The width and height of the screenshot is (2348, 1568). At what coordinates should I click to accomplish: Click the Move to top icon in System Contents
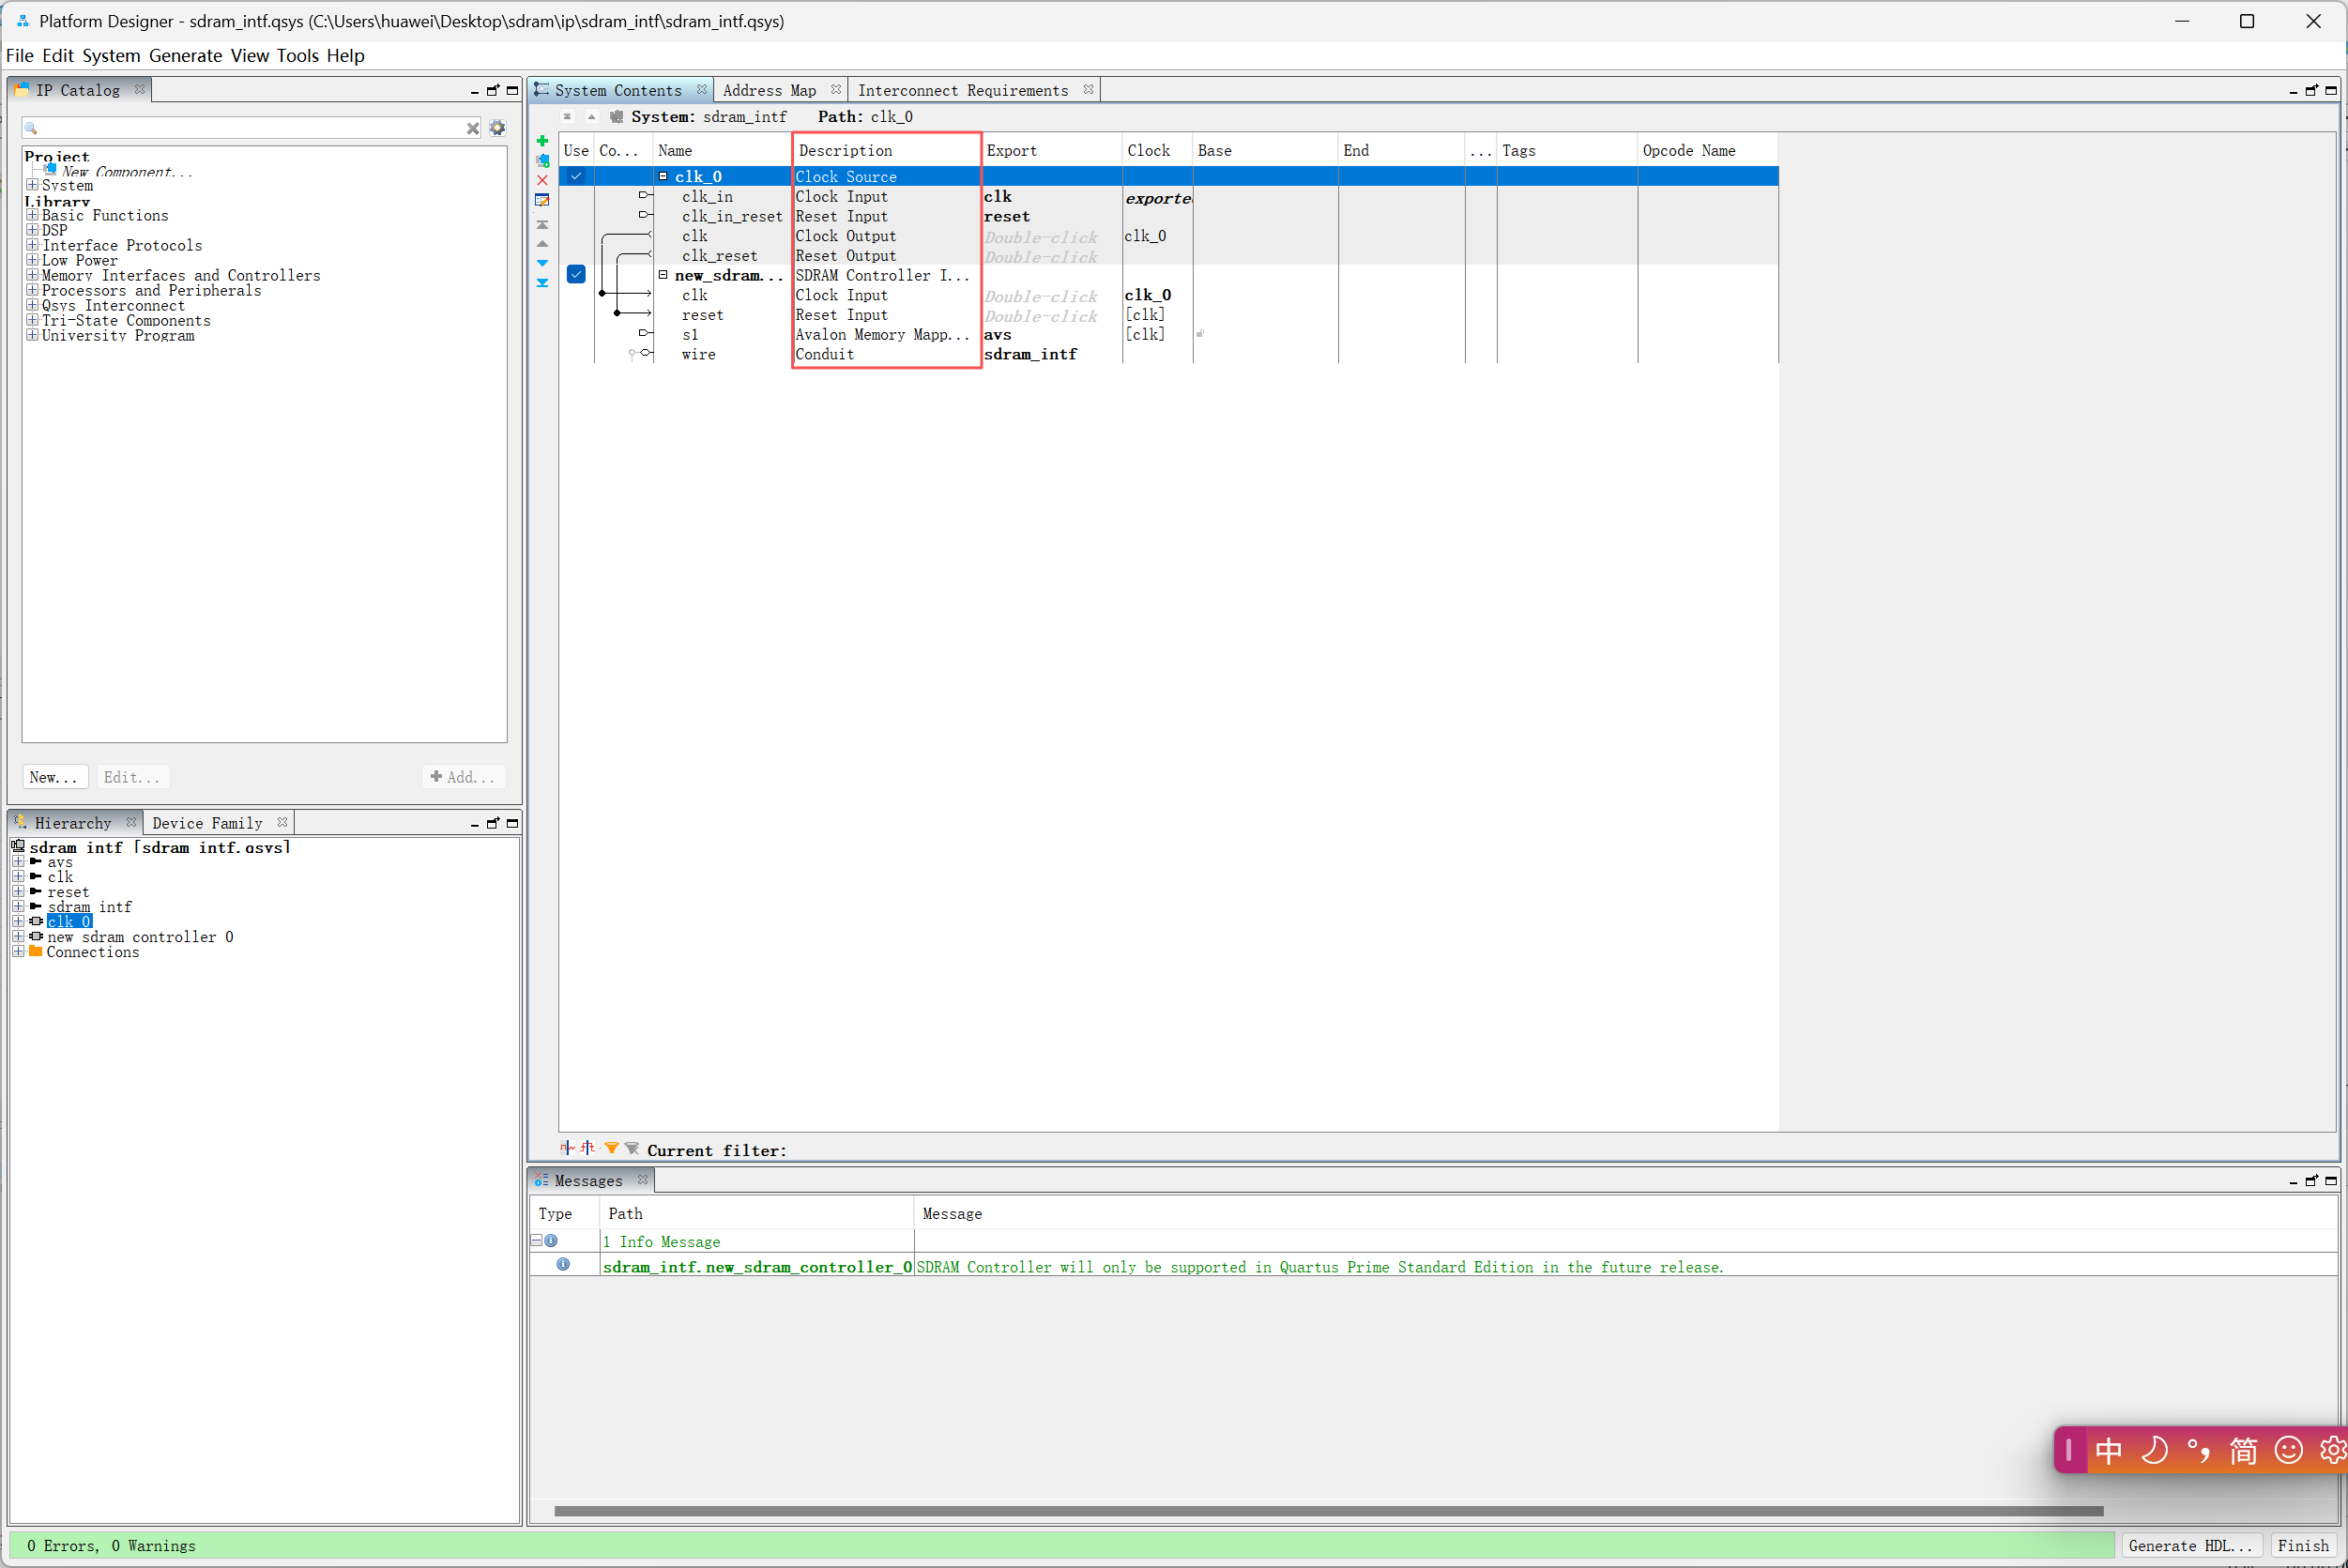coord(543,224)
